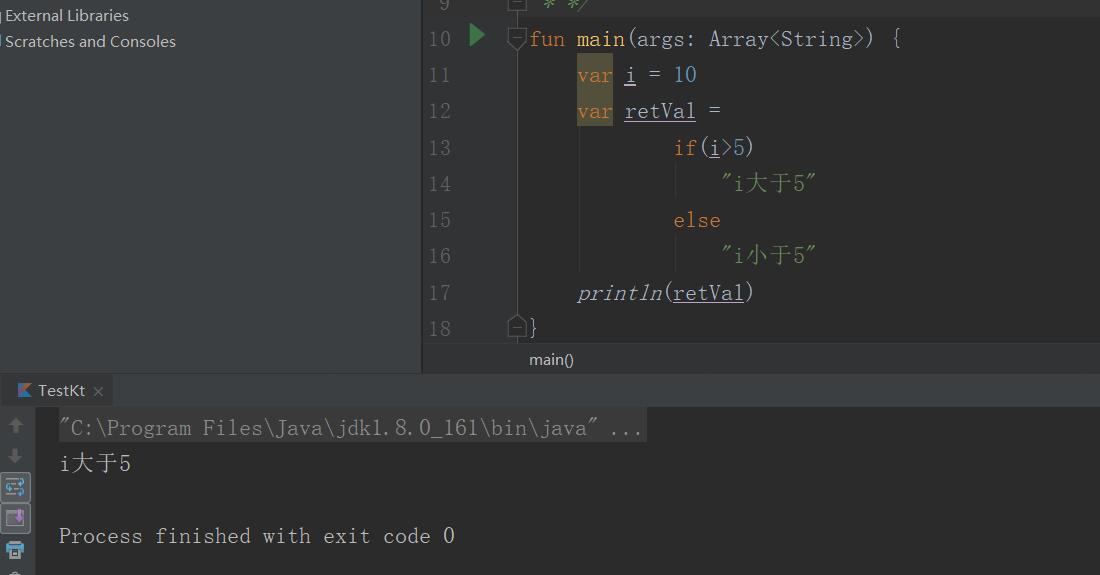
Task: Open External Libraries in project tree
Action: pyautogui.click(x=67, y=15)
